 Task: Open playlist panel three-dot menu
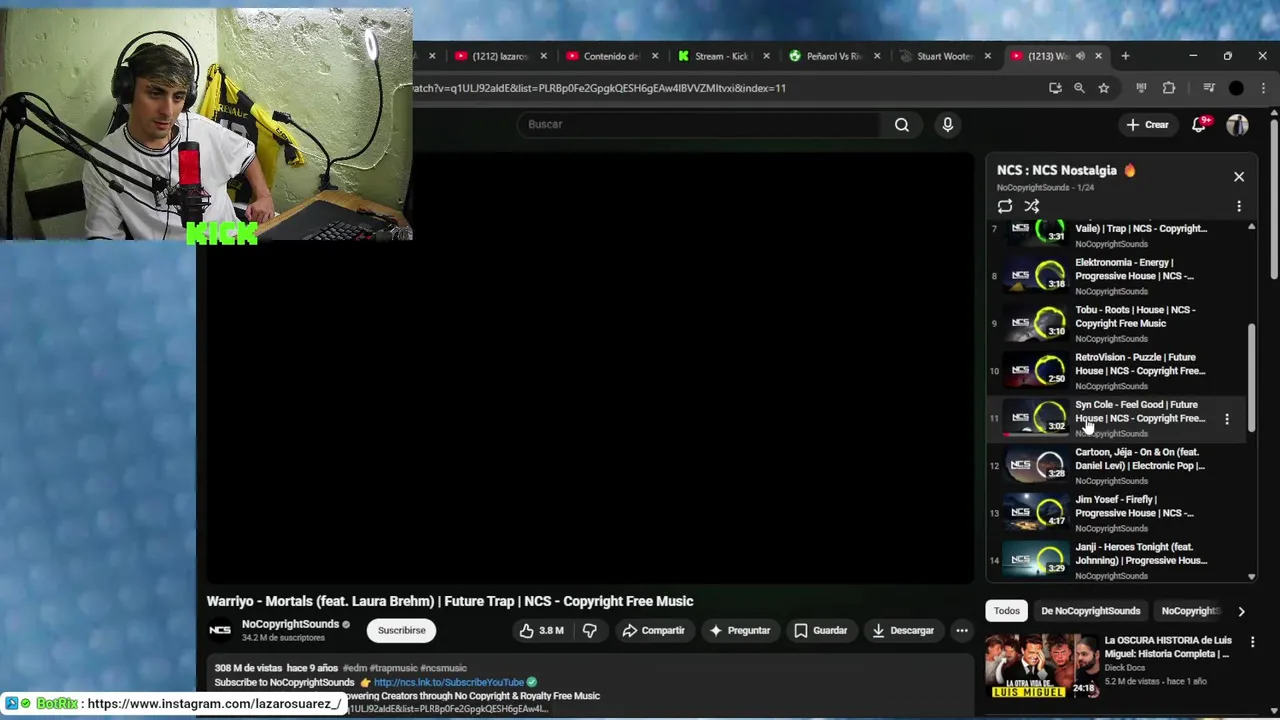pyautogui.click(x=1238, y=207)
